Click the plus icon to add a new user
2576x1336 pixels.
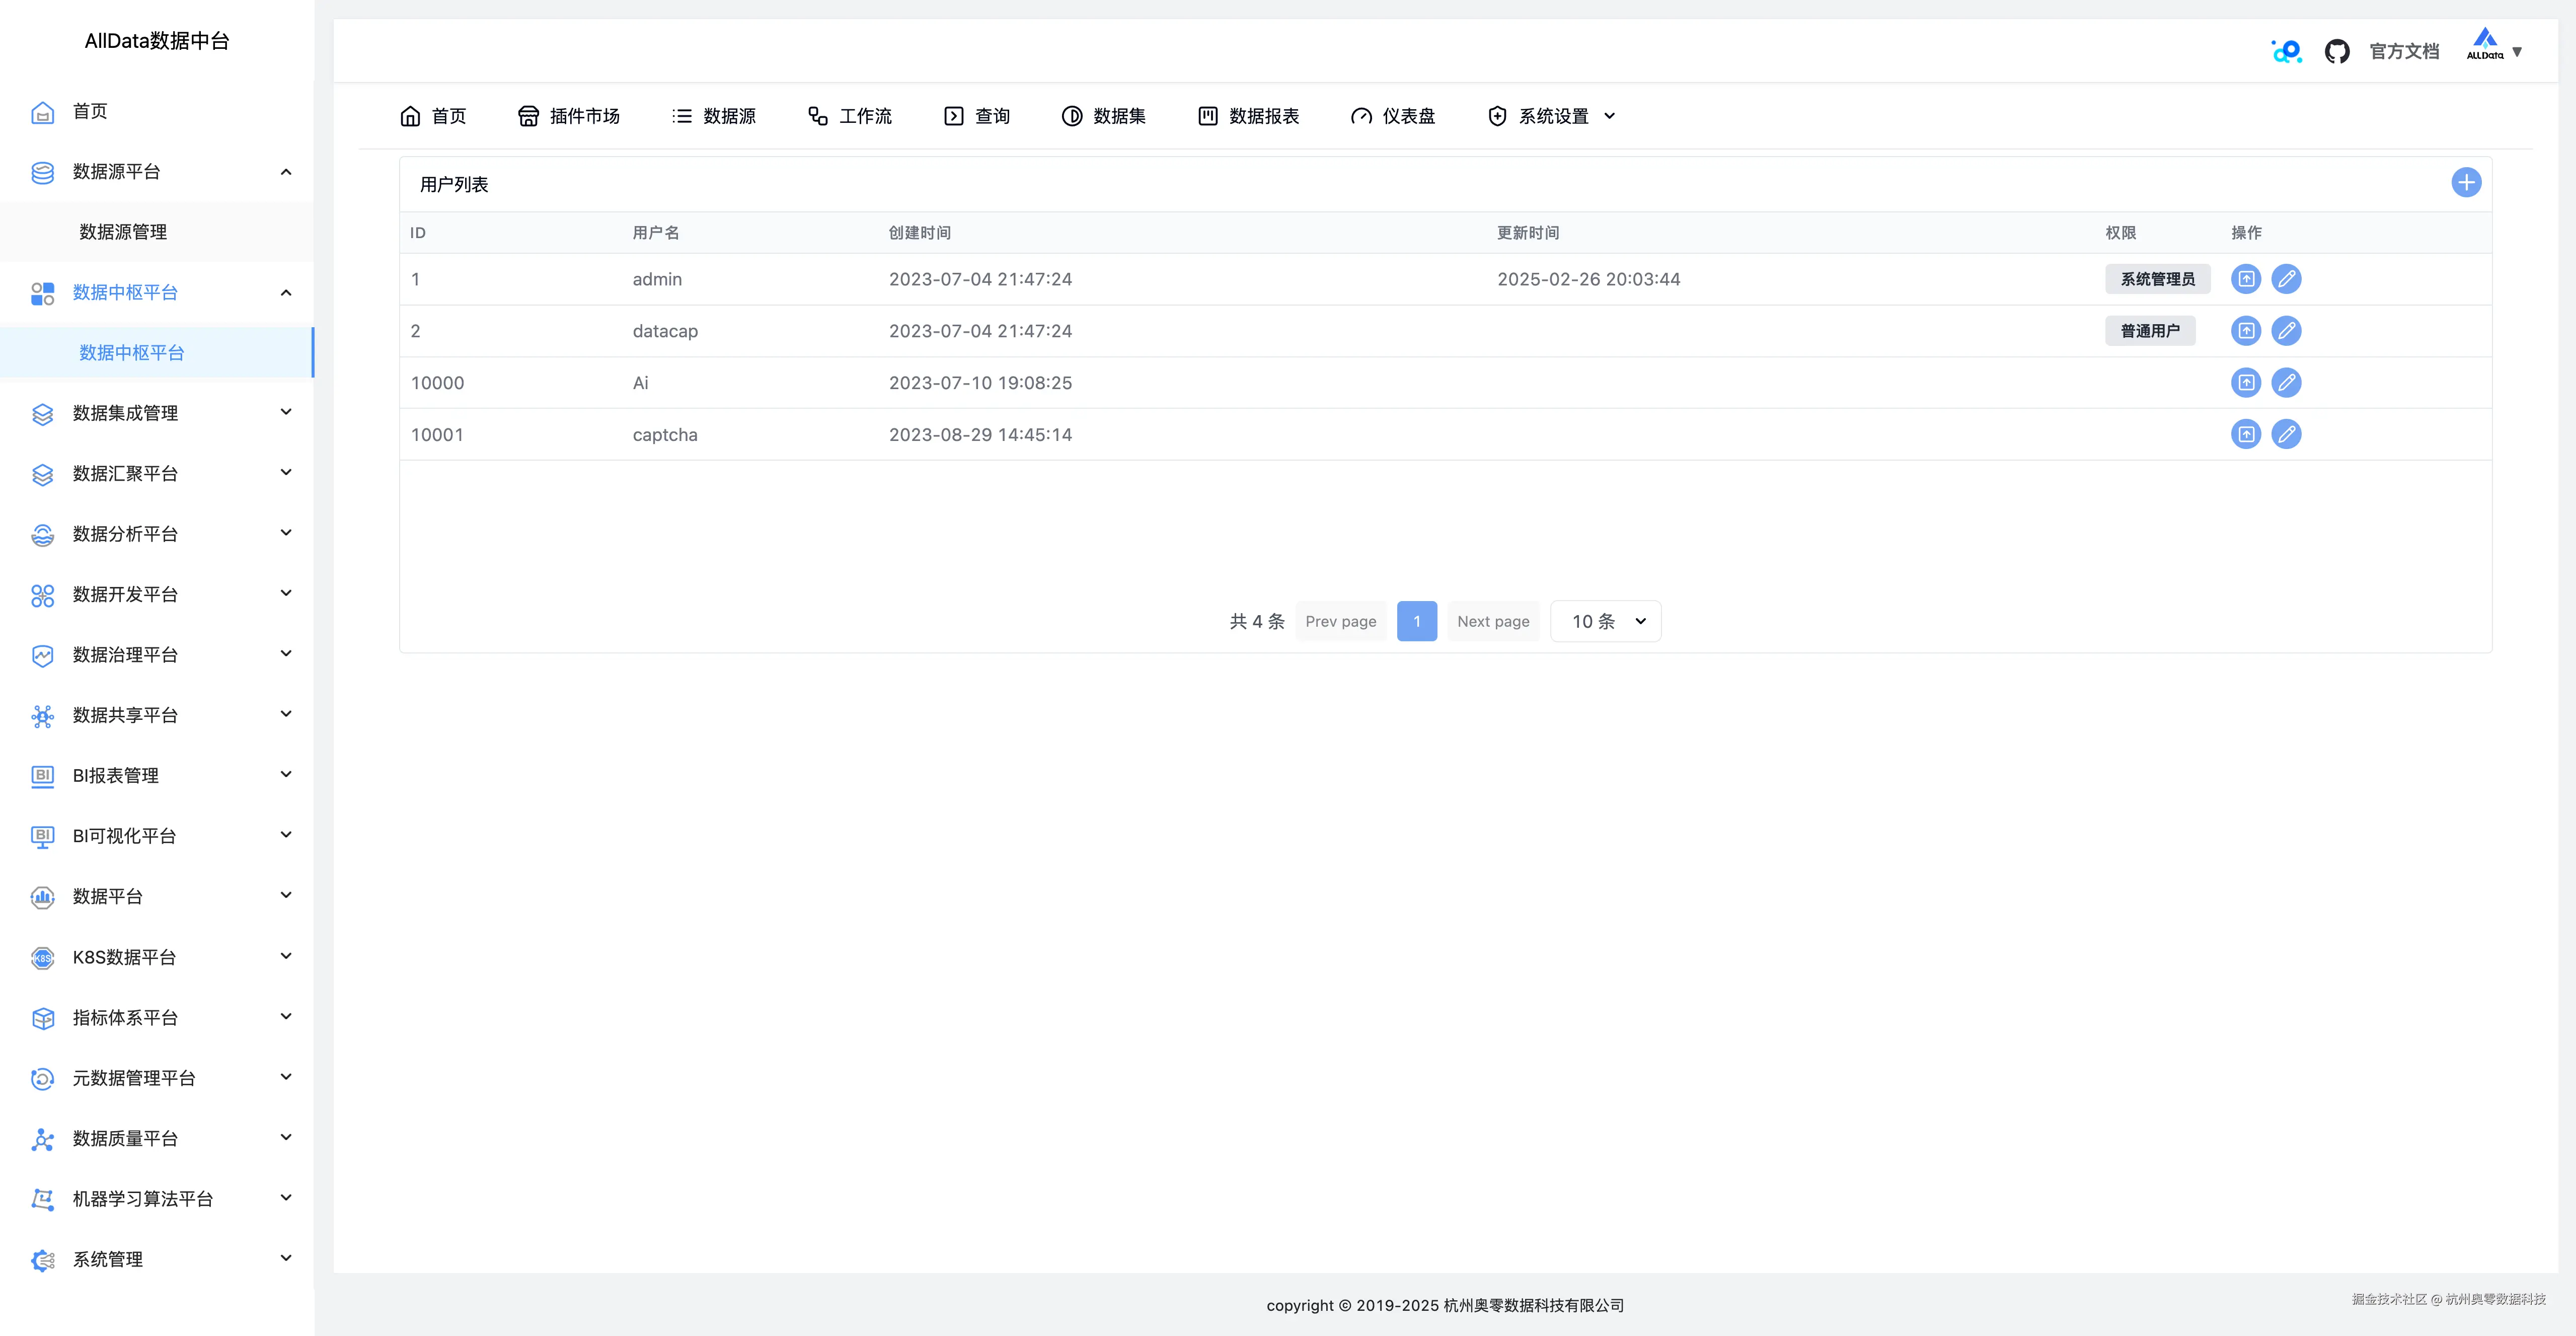[x=2465, y=182]
